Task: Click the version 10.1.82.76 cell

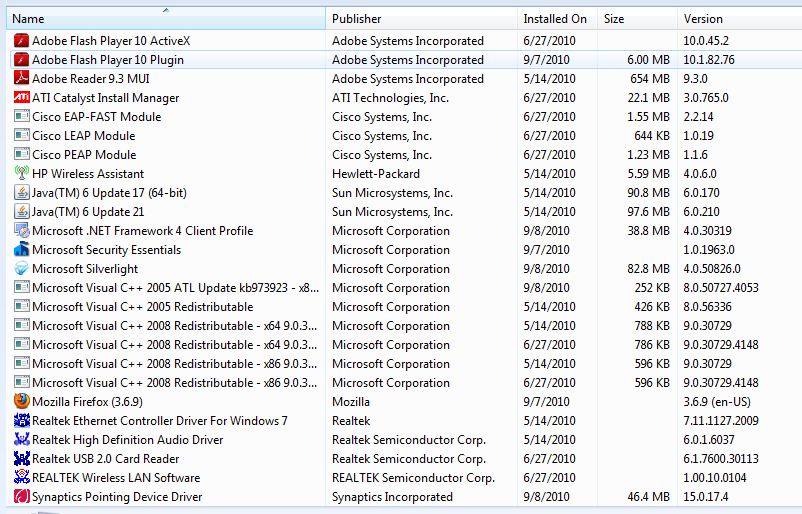Action: [x=709, y=60]
